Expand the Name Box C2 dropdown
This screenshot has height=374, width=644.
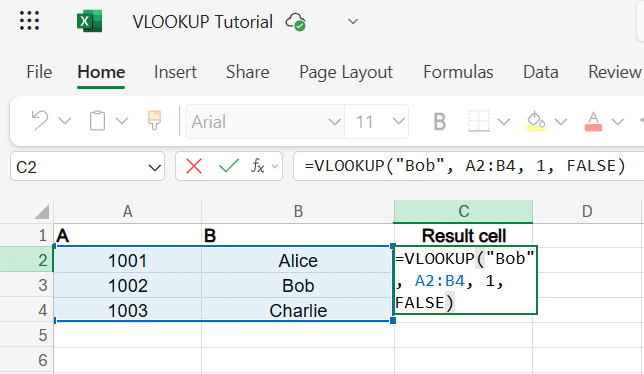pos(154,167)
